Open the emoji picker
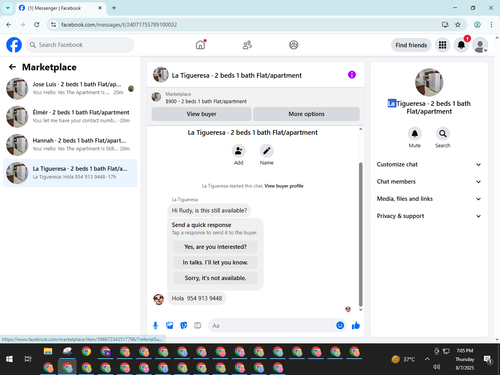The height and width of the screenshot is (375, 500). click(x=340, y=325)
